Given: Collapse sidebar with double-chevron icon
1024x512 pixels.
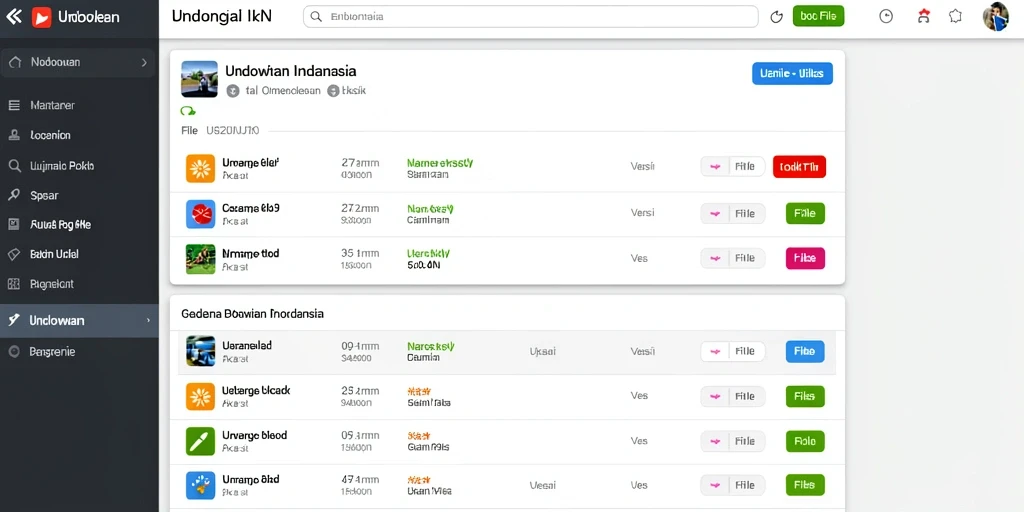Looking at the screenshot, I should 13,17.
